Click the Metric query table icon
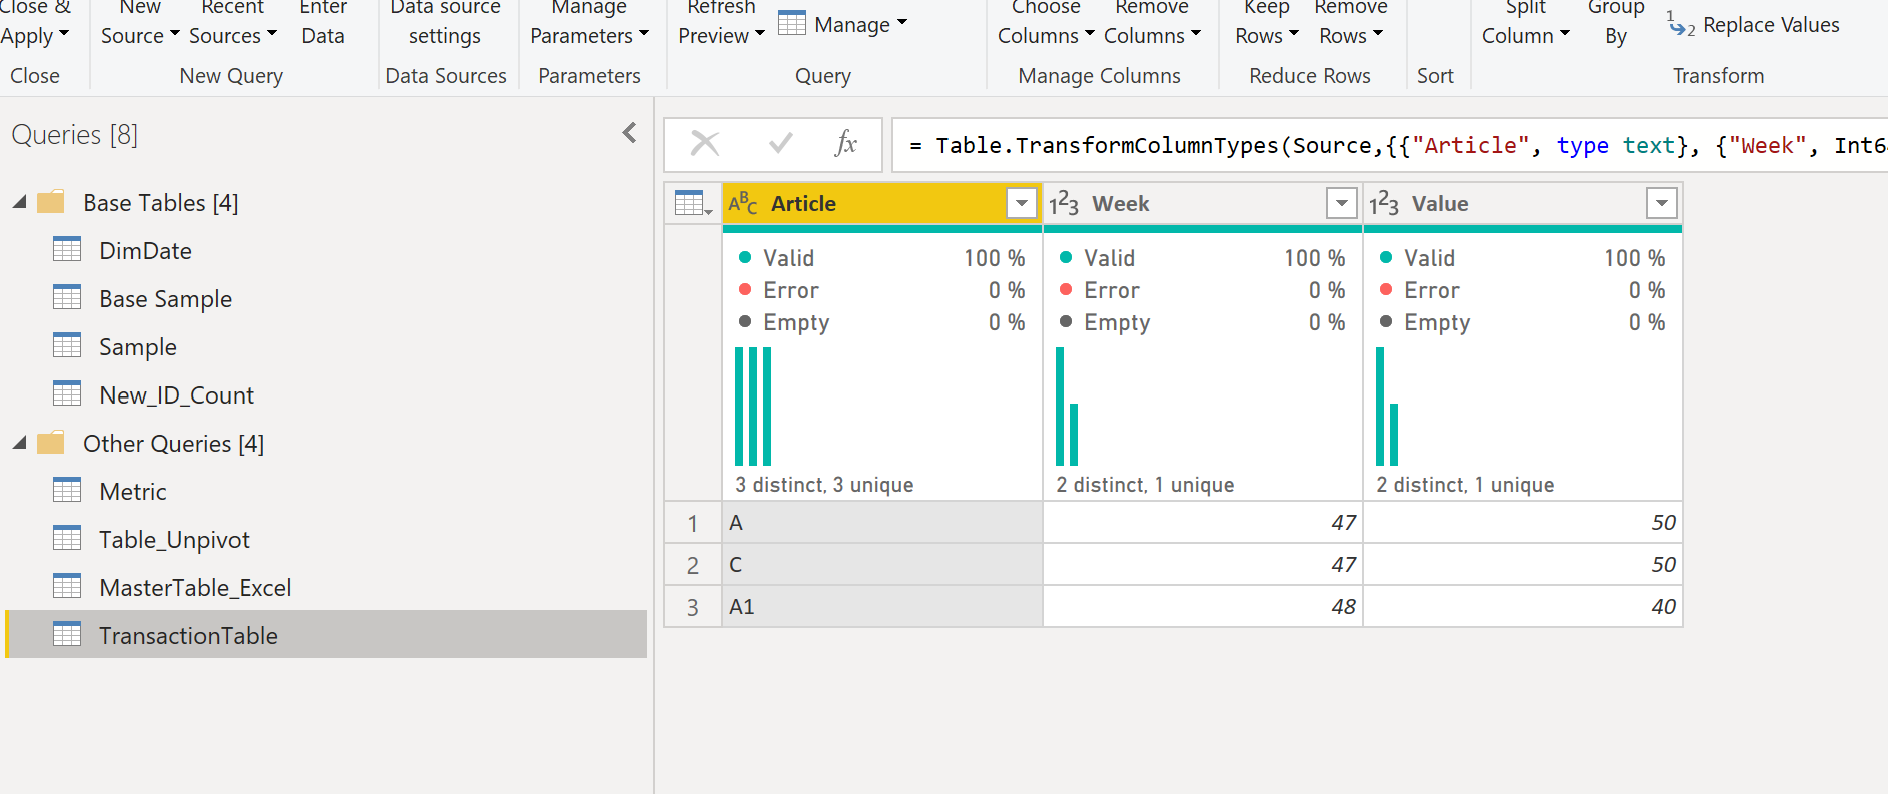 click(67, 491)
